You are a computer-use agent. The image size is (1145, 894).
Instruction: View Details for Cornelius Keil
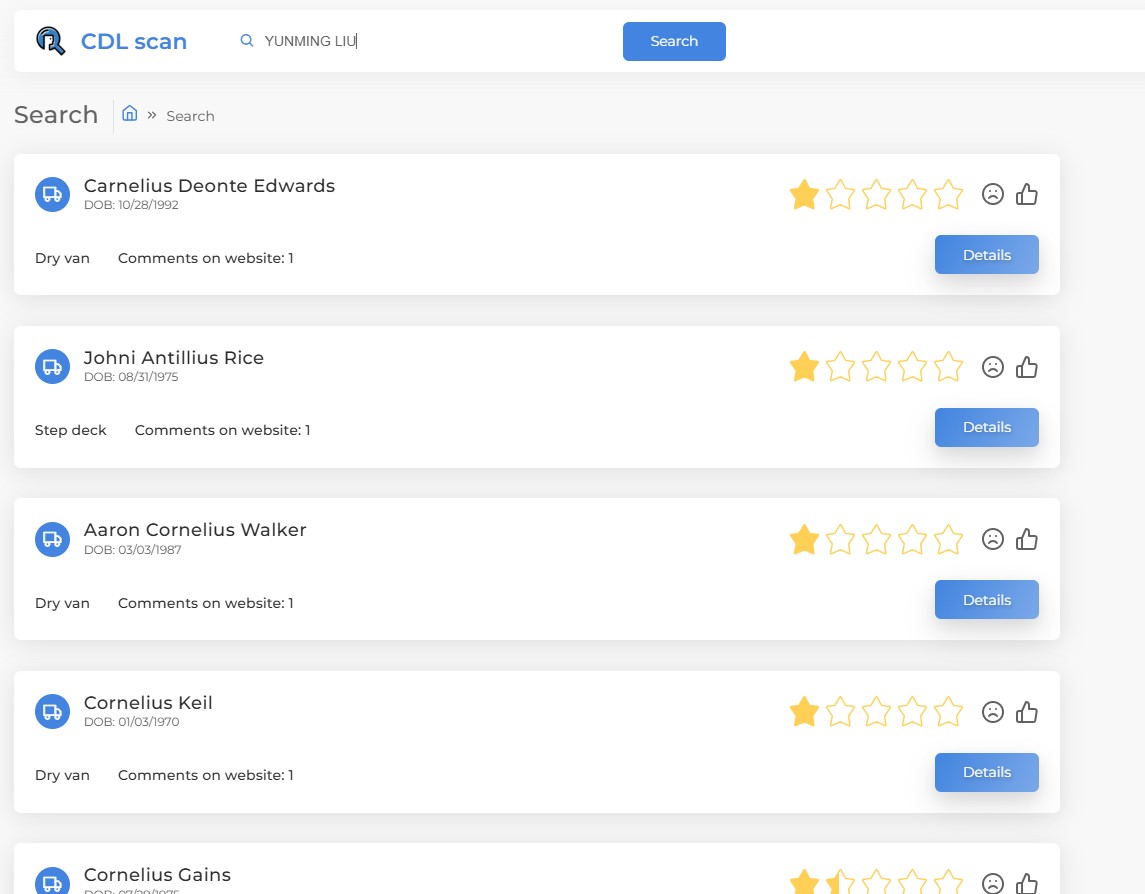[986, 772]
